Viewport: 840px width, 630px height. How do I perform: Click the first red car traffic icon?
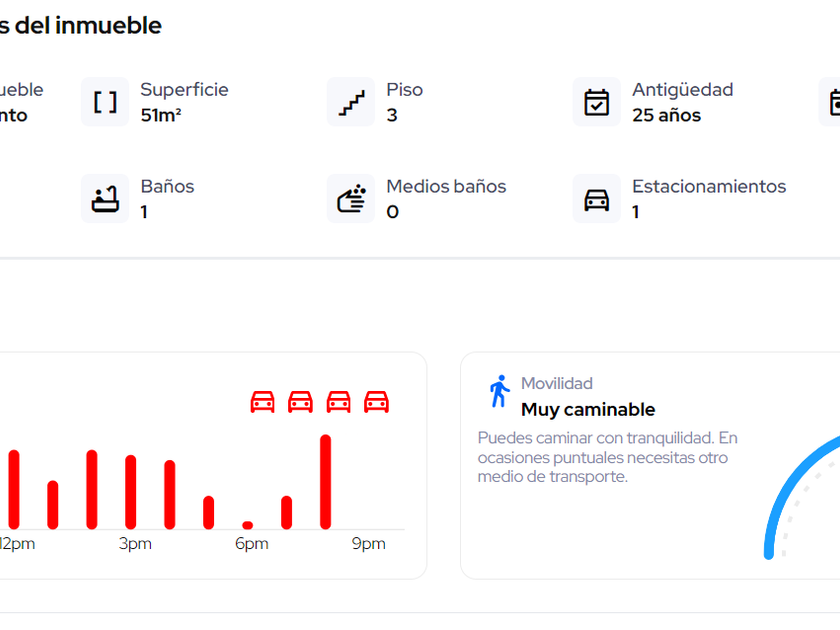point(262,402)
